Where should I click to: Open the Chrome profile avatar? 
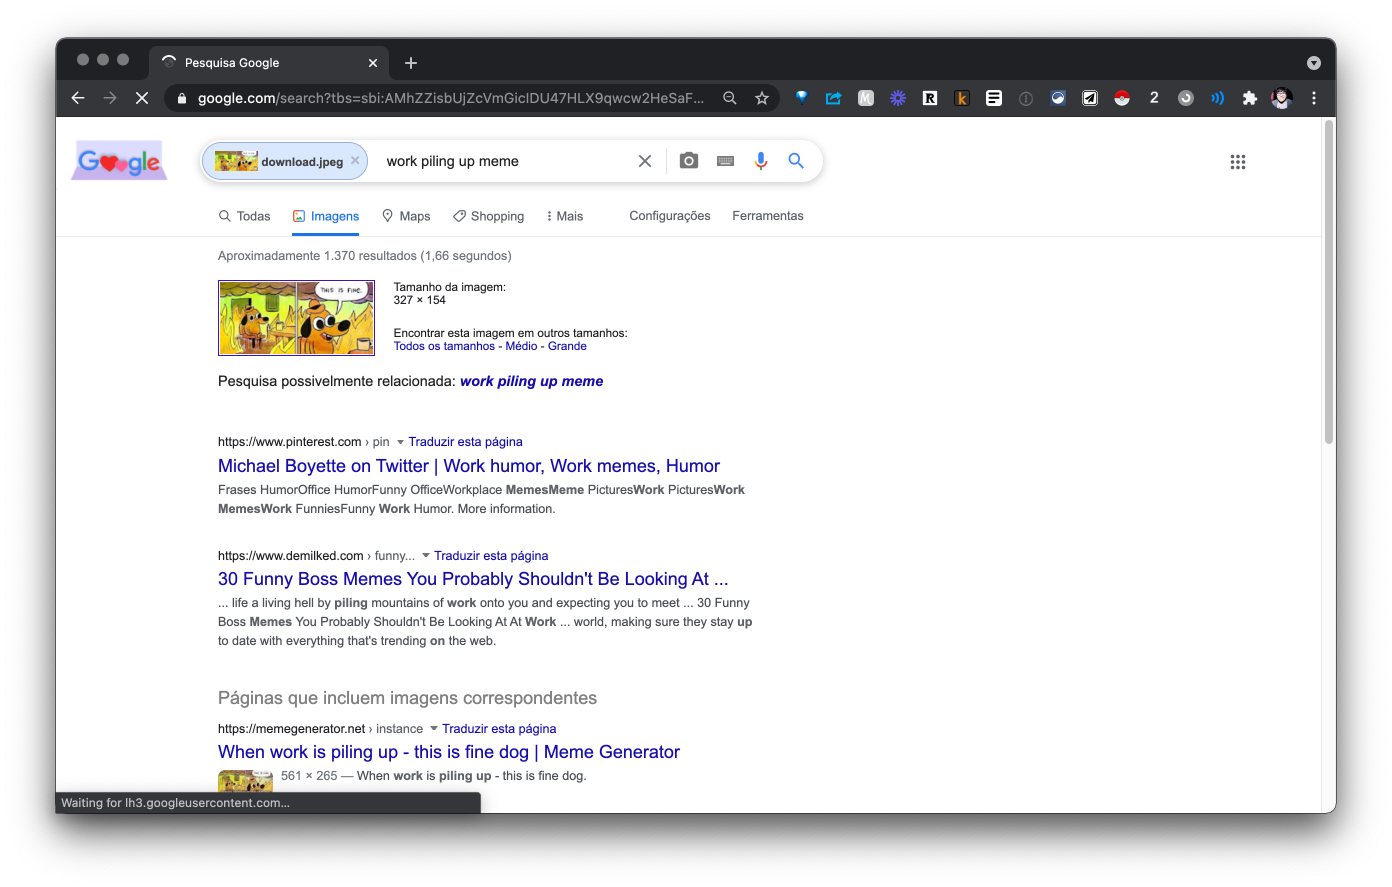click(x=1282, y=98)
